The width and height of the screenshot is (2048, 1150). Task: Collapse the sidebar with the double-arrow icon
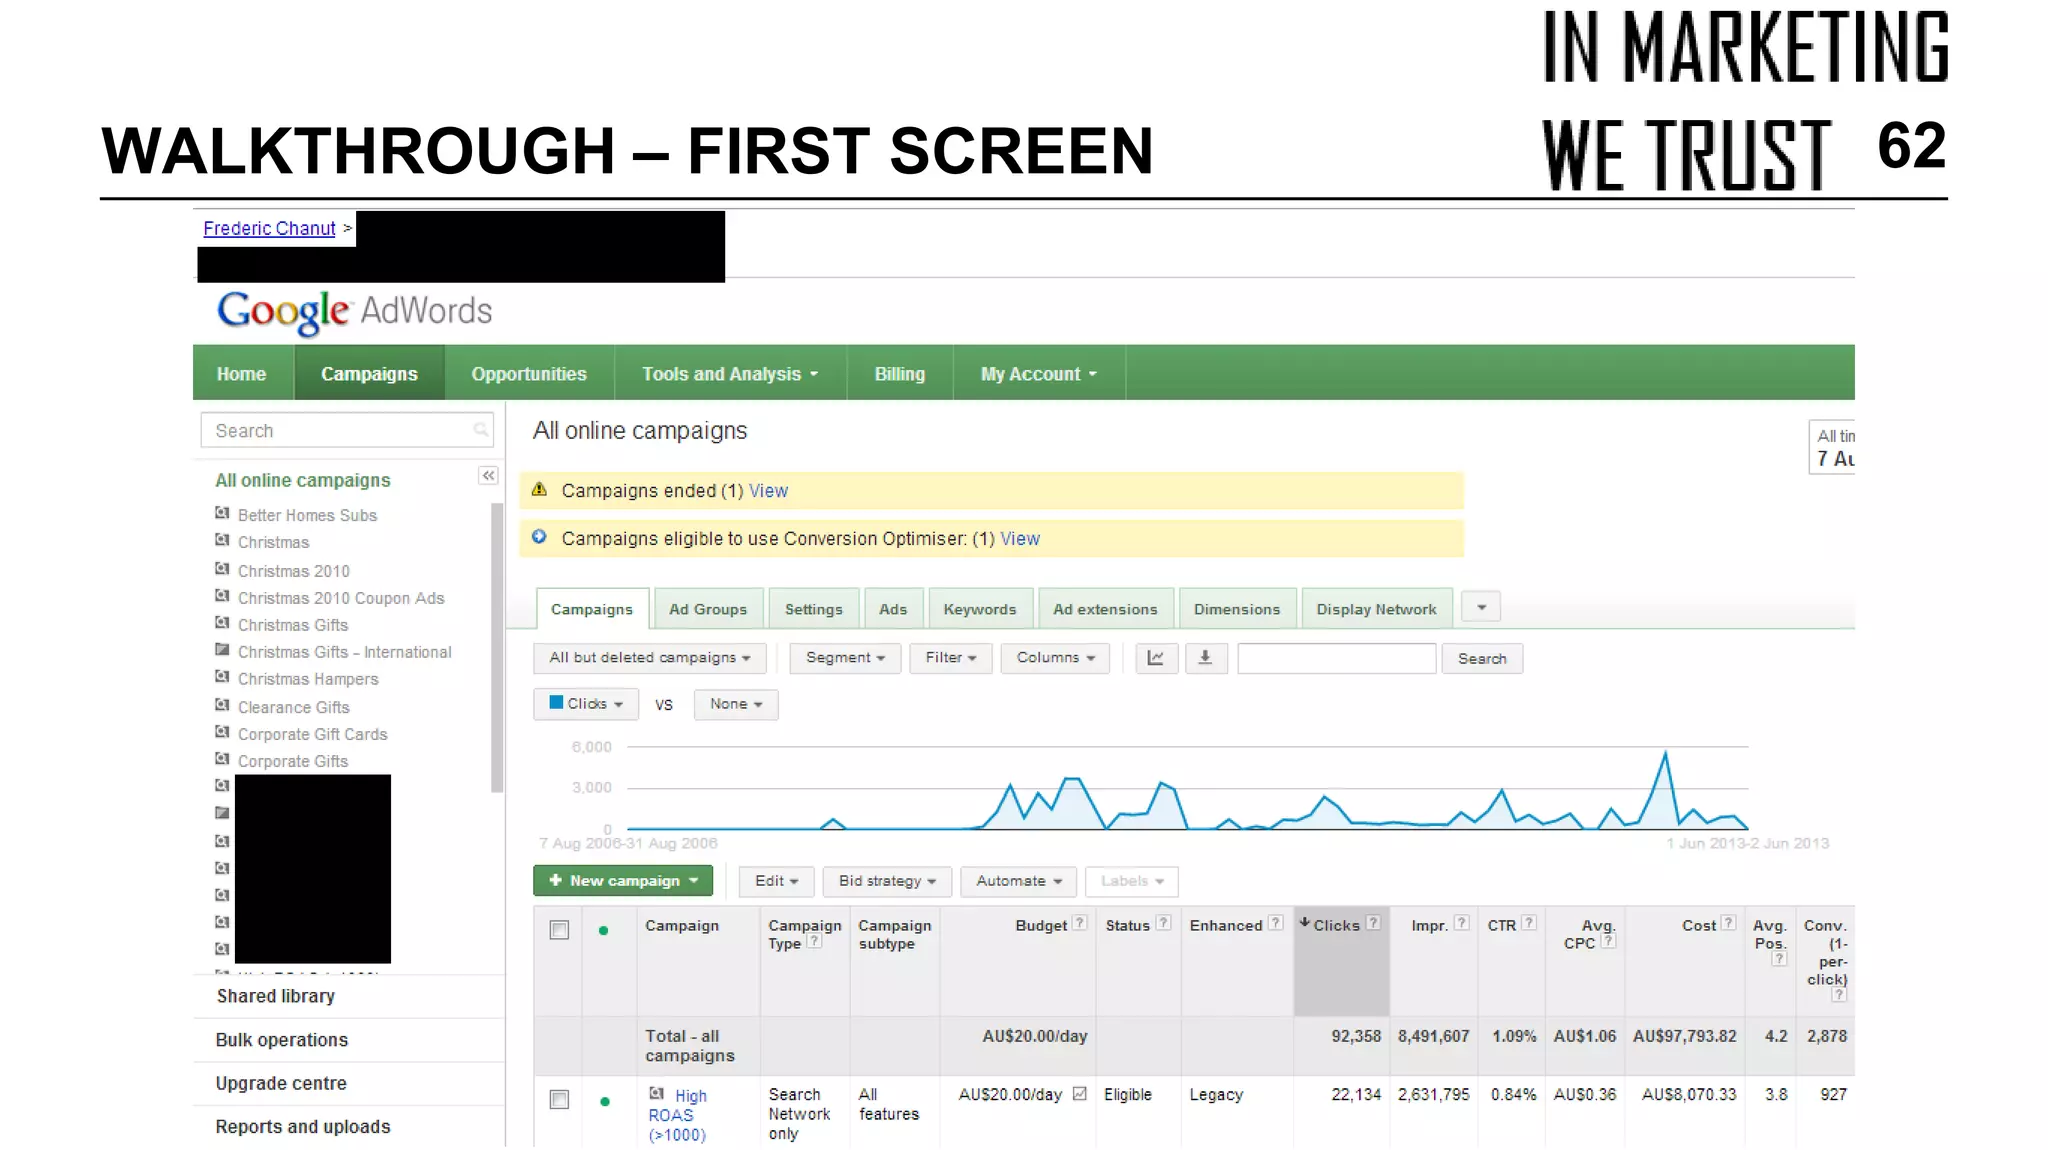pyautogui.click(x=488, y=476)
